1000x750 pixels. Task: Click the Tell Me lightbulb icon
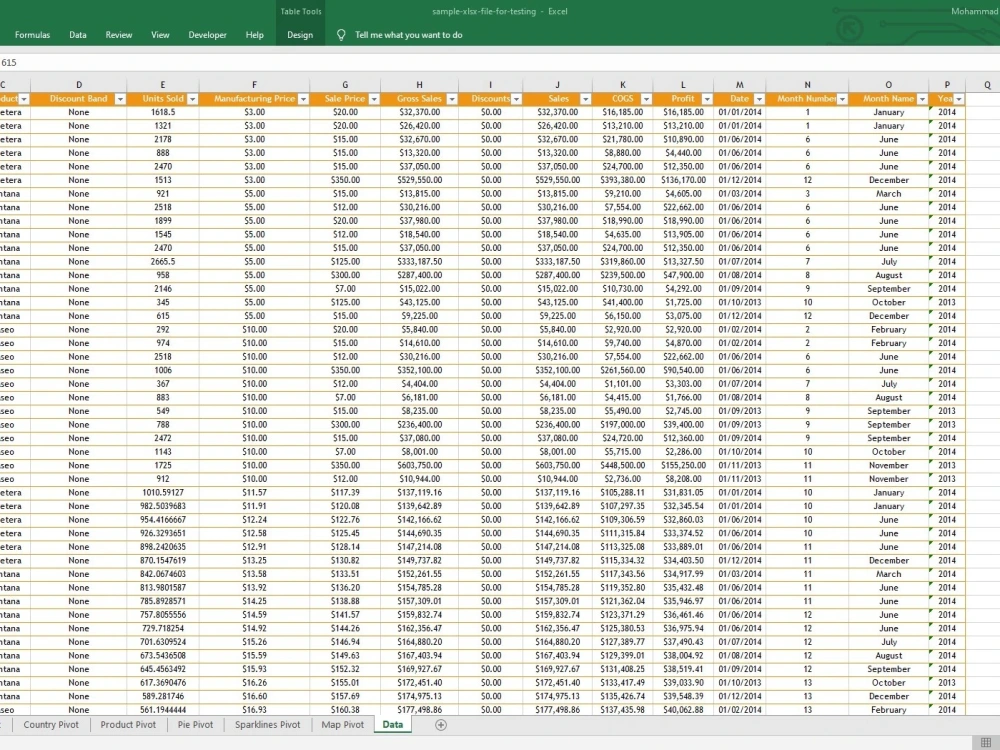[343, 34]
